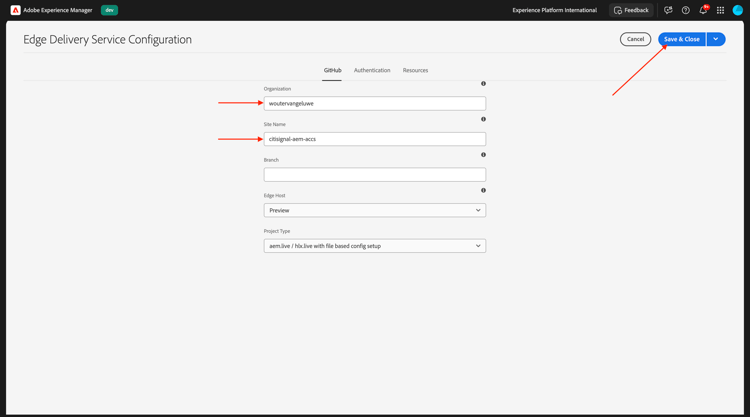Open the help question mark icon
Viewport: 750px width, 417px height.
coord(685,10)
